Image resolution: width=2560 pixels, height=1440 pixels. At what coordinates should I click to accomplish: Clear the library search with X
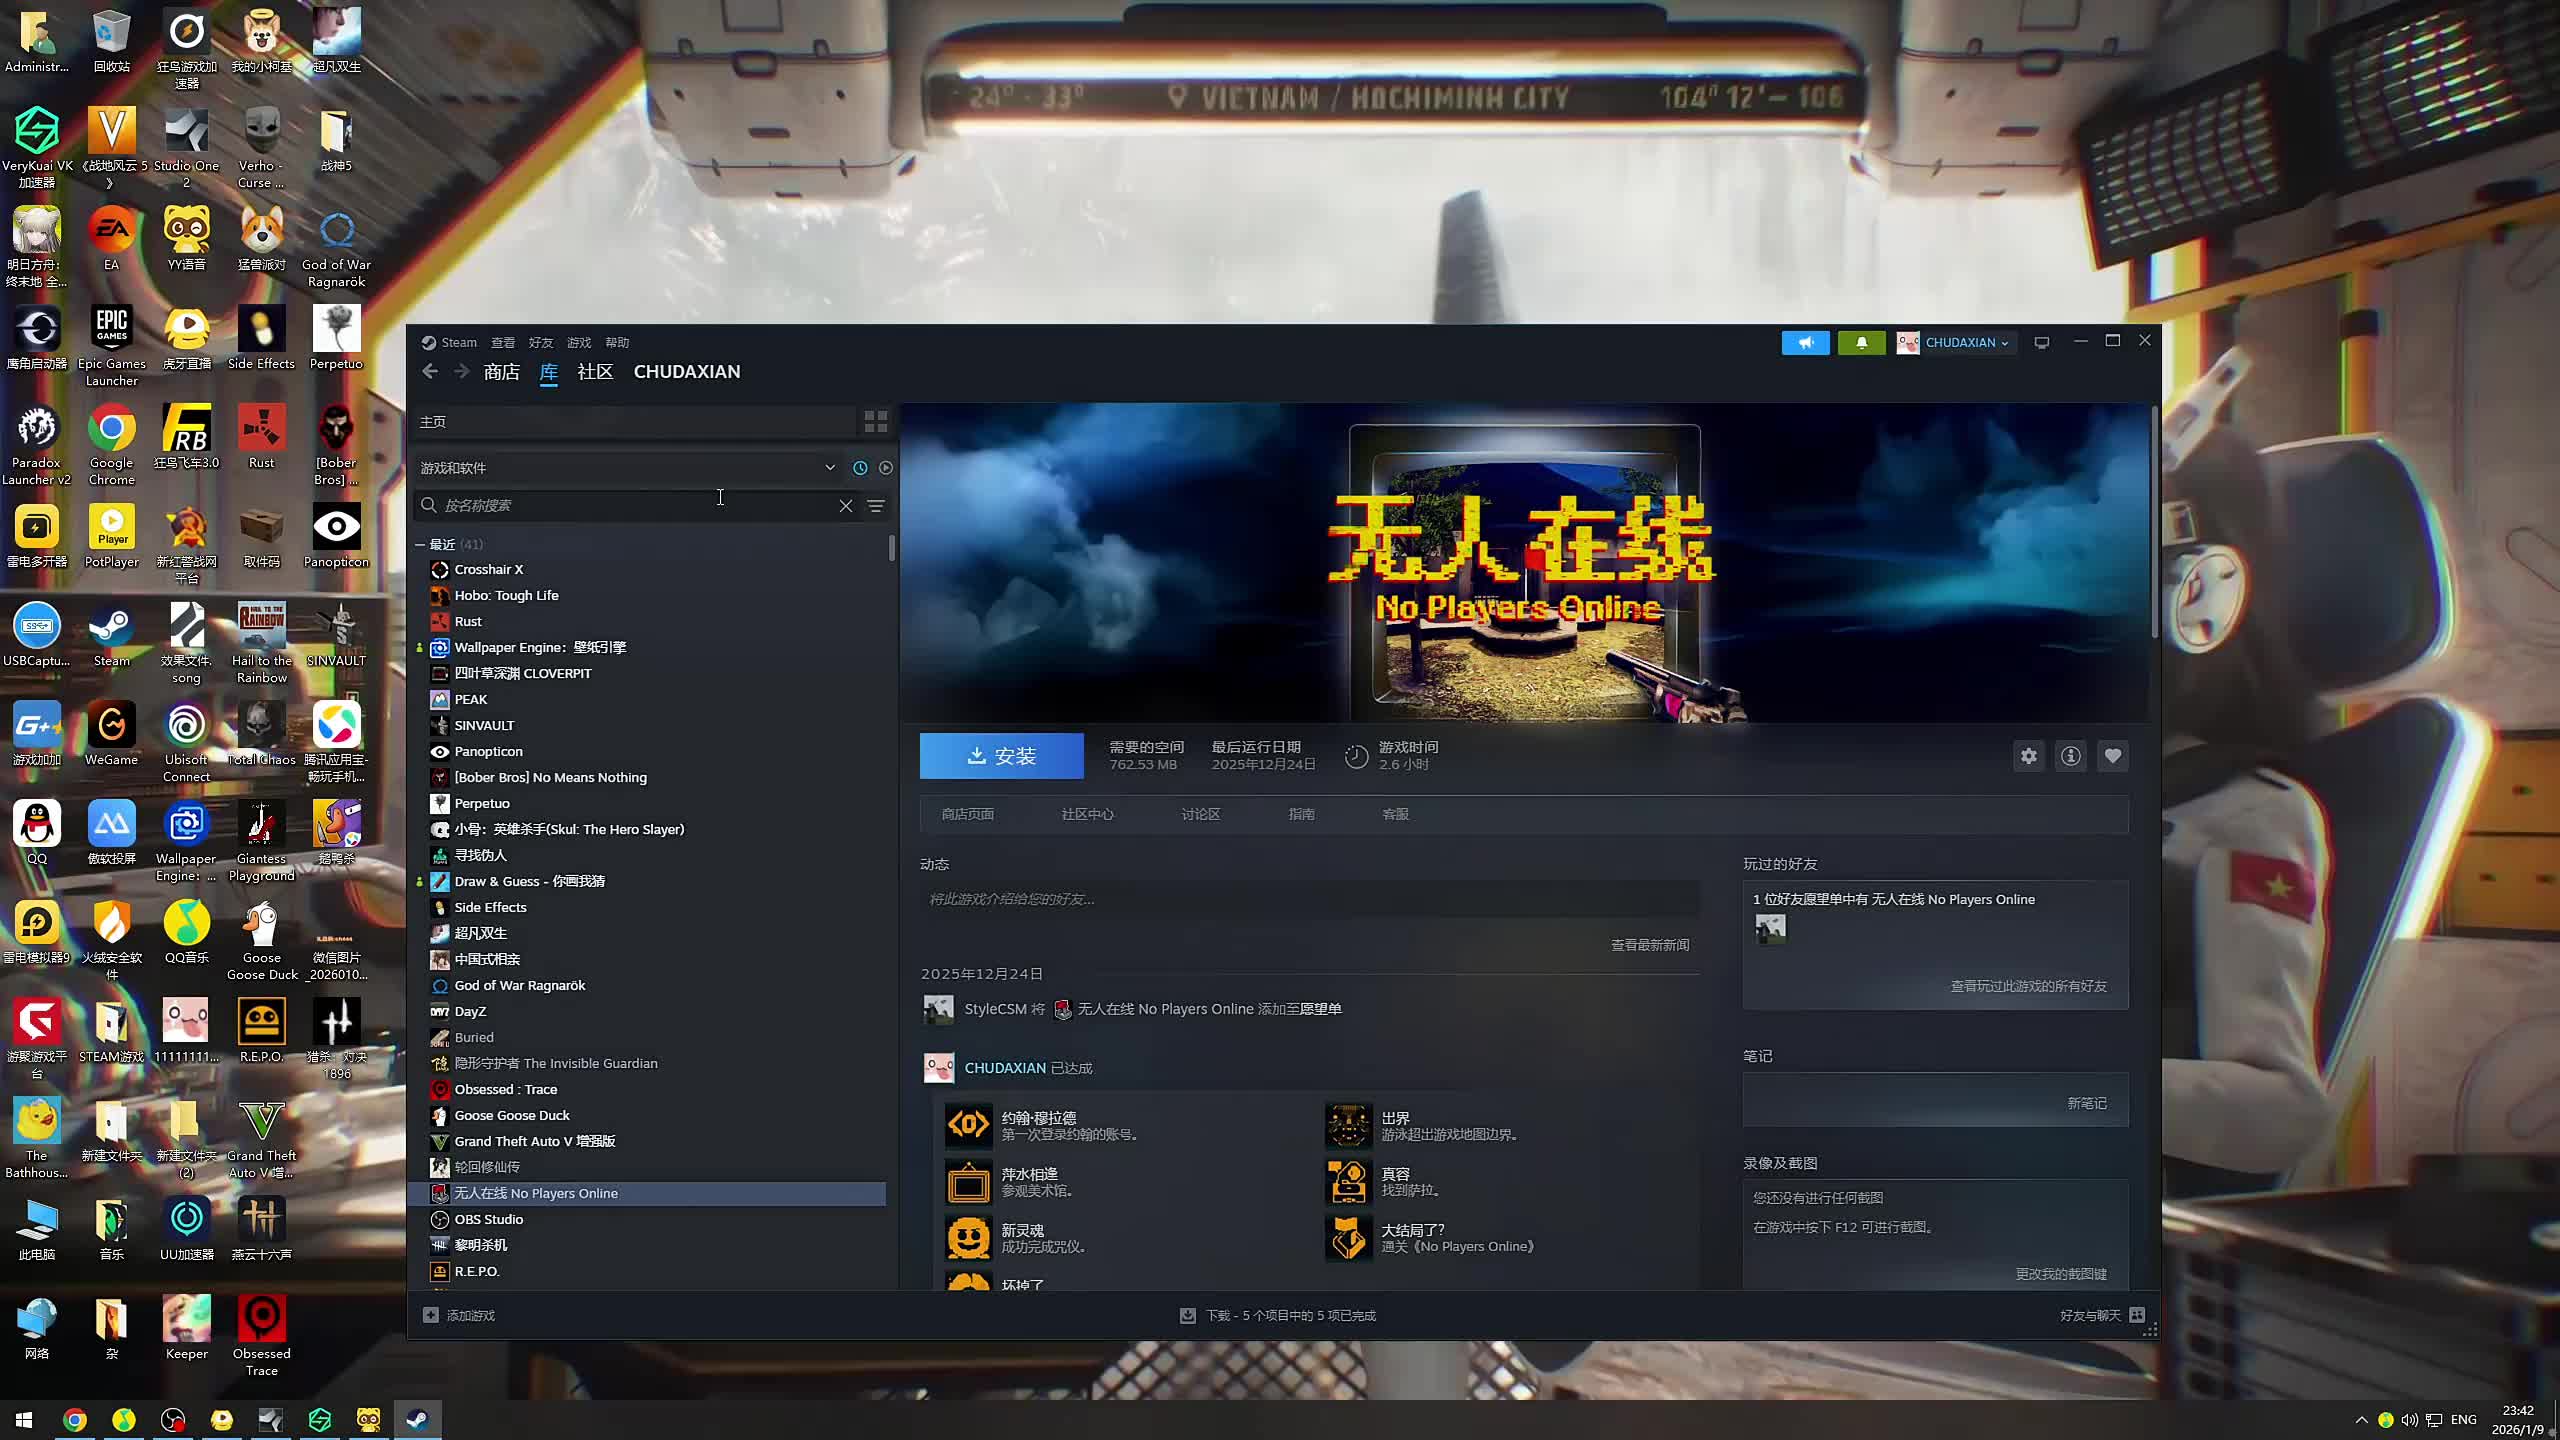(846, 506)
